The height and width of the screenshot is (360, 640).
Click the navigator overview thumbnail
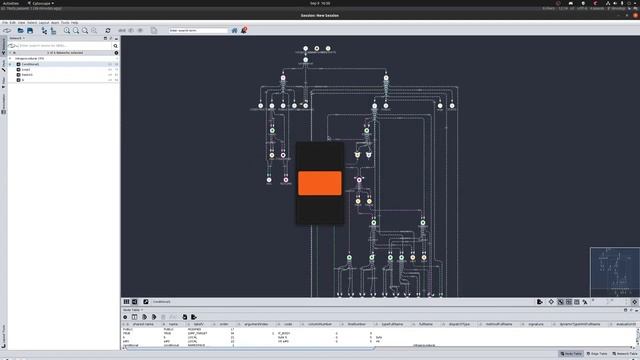[x=615, y=272]
